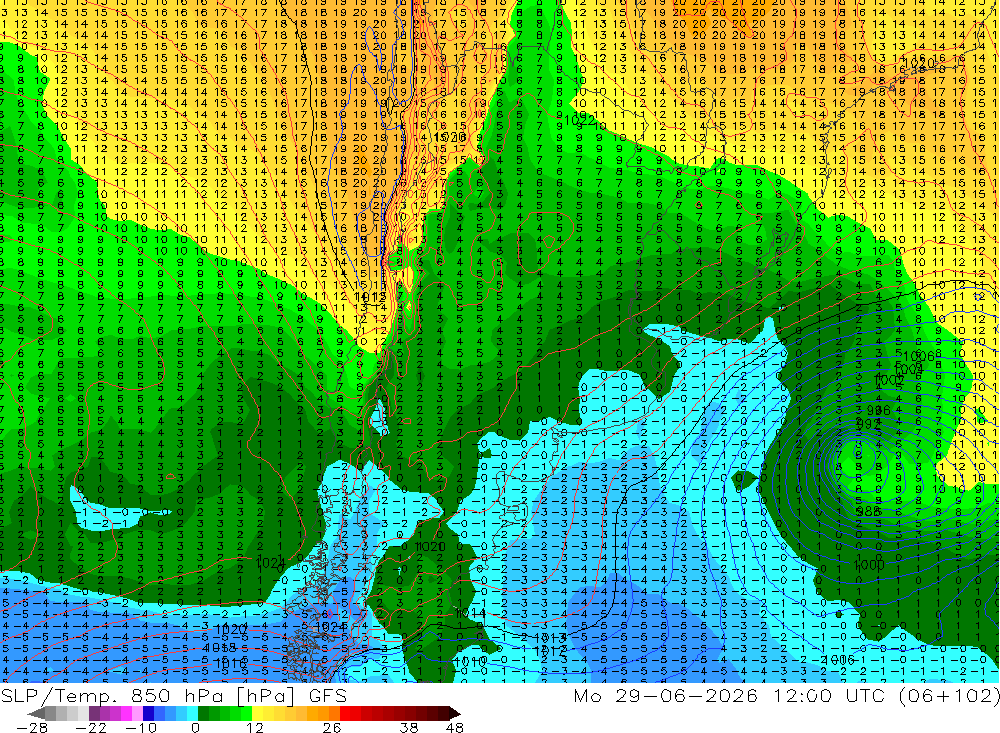The image size is (1000, 733).
Task: Click the colorbar label "38"
Action: click(409, 728)
